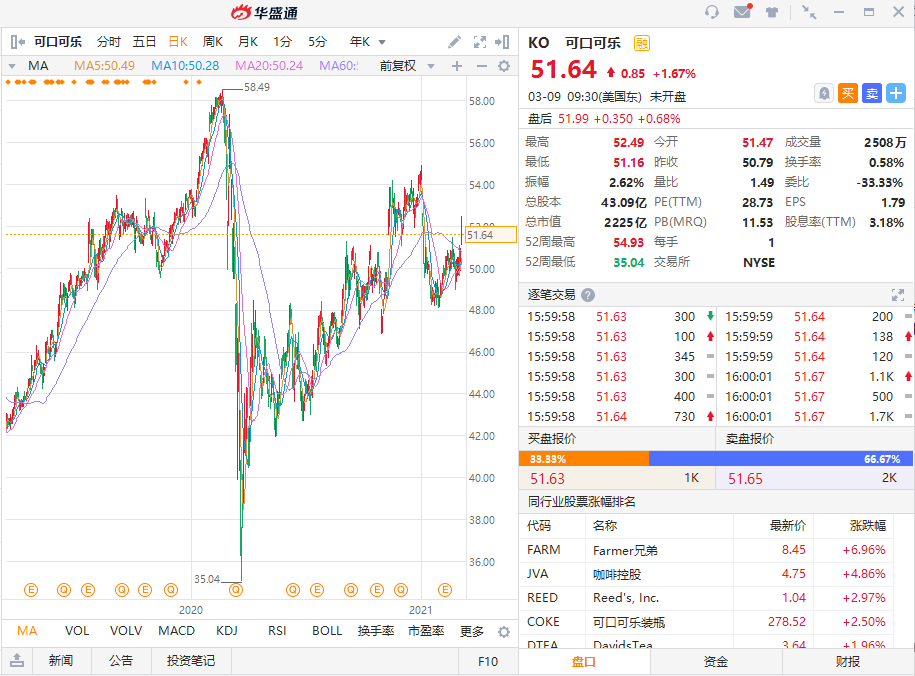Open customer service headset icon
Screen dimensions: 915x676
click(x=711, y=12)
